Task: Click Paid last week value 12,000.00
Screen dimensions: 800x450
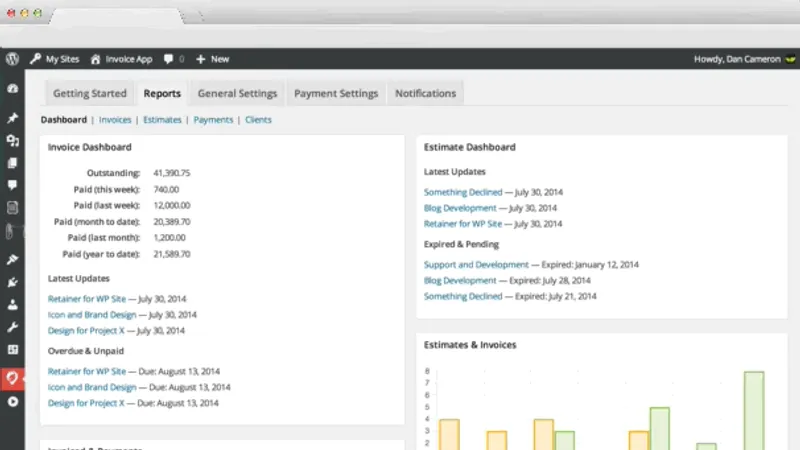Action: tap(171, 205)
